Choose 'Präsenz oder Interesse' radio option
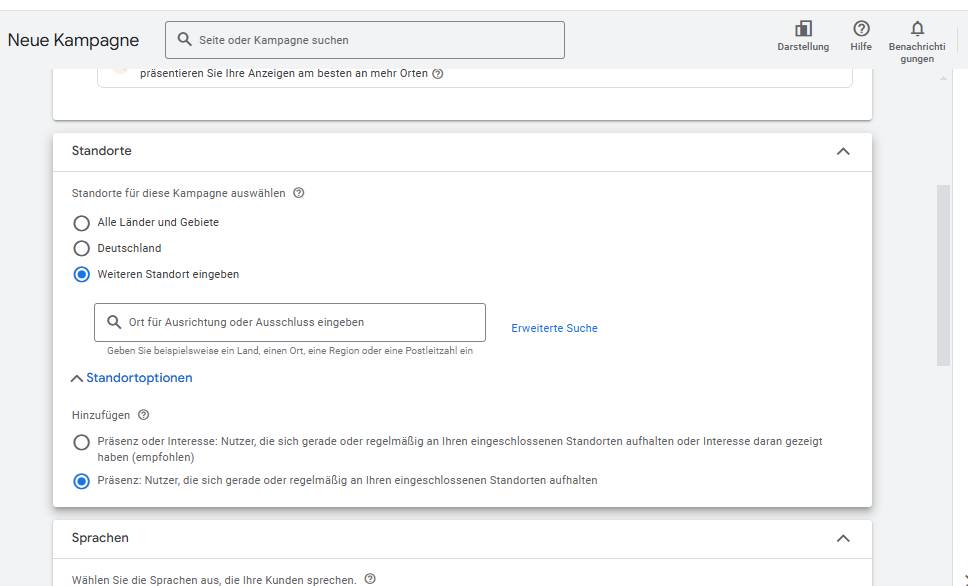 pyautogui.click(x=81, y=442)
